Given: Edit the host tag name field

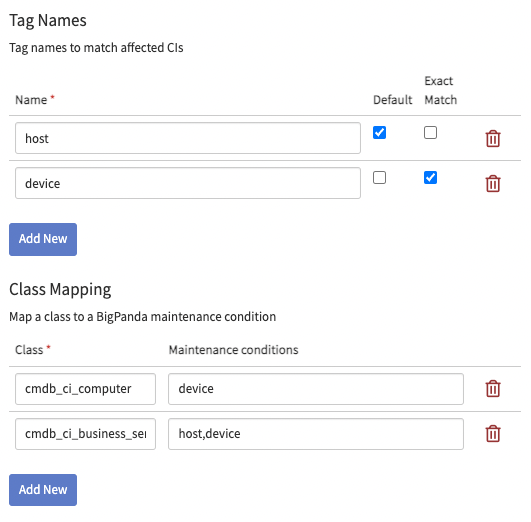Looking at the screenshot, I should (x=188, y=138).
